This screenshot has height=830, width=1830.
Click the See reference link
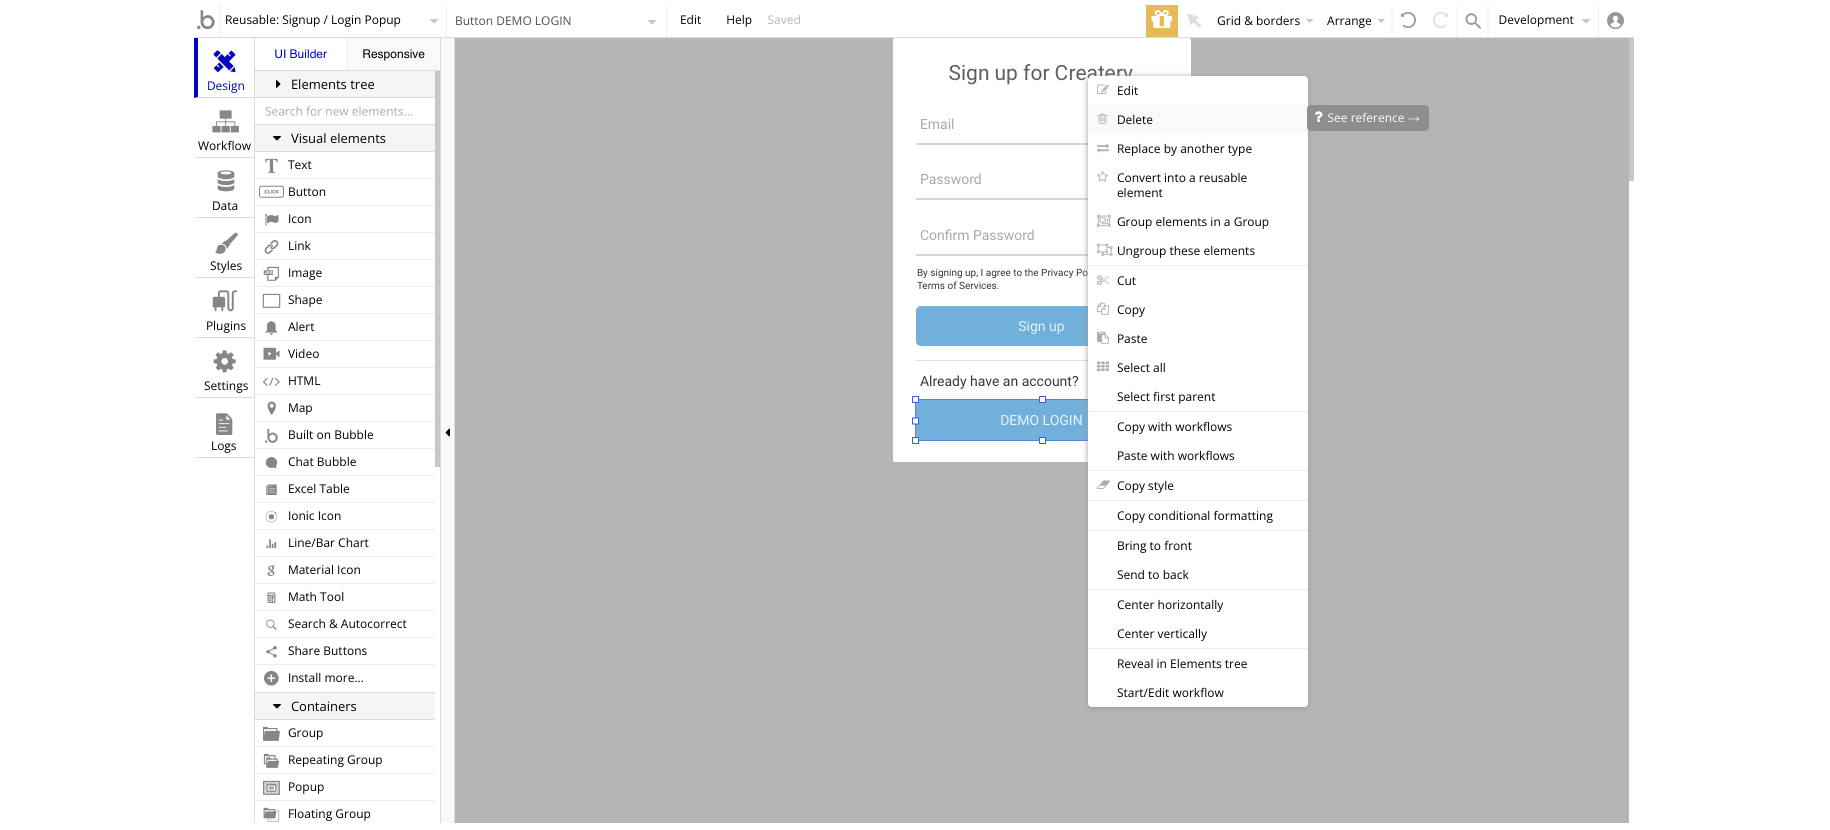[x=1367, y=118]
